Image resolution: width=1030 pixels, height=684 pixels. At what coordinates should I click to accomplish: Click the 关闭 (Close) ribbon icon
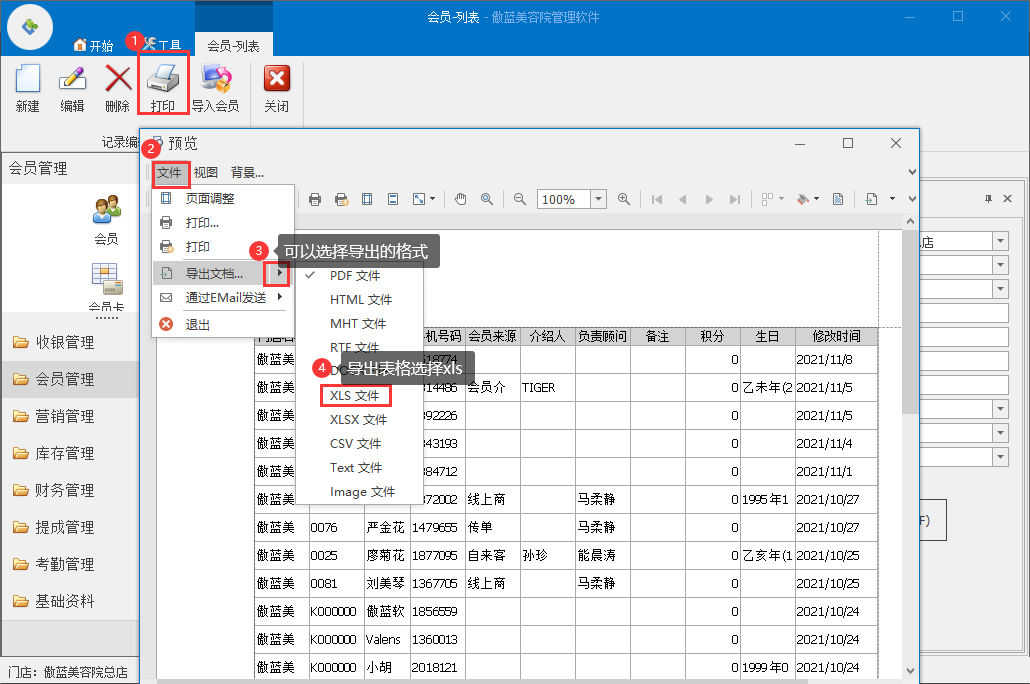click(x=277, y=80)
